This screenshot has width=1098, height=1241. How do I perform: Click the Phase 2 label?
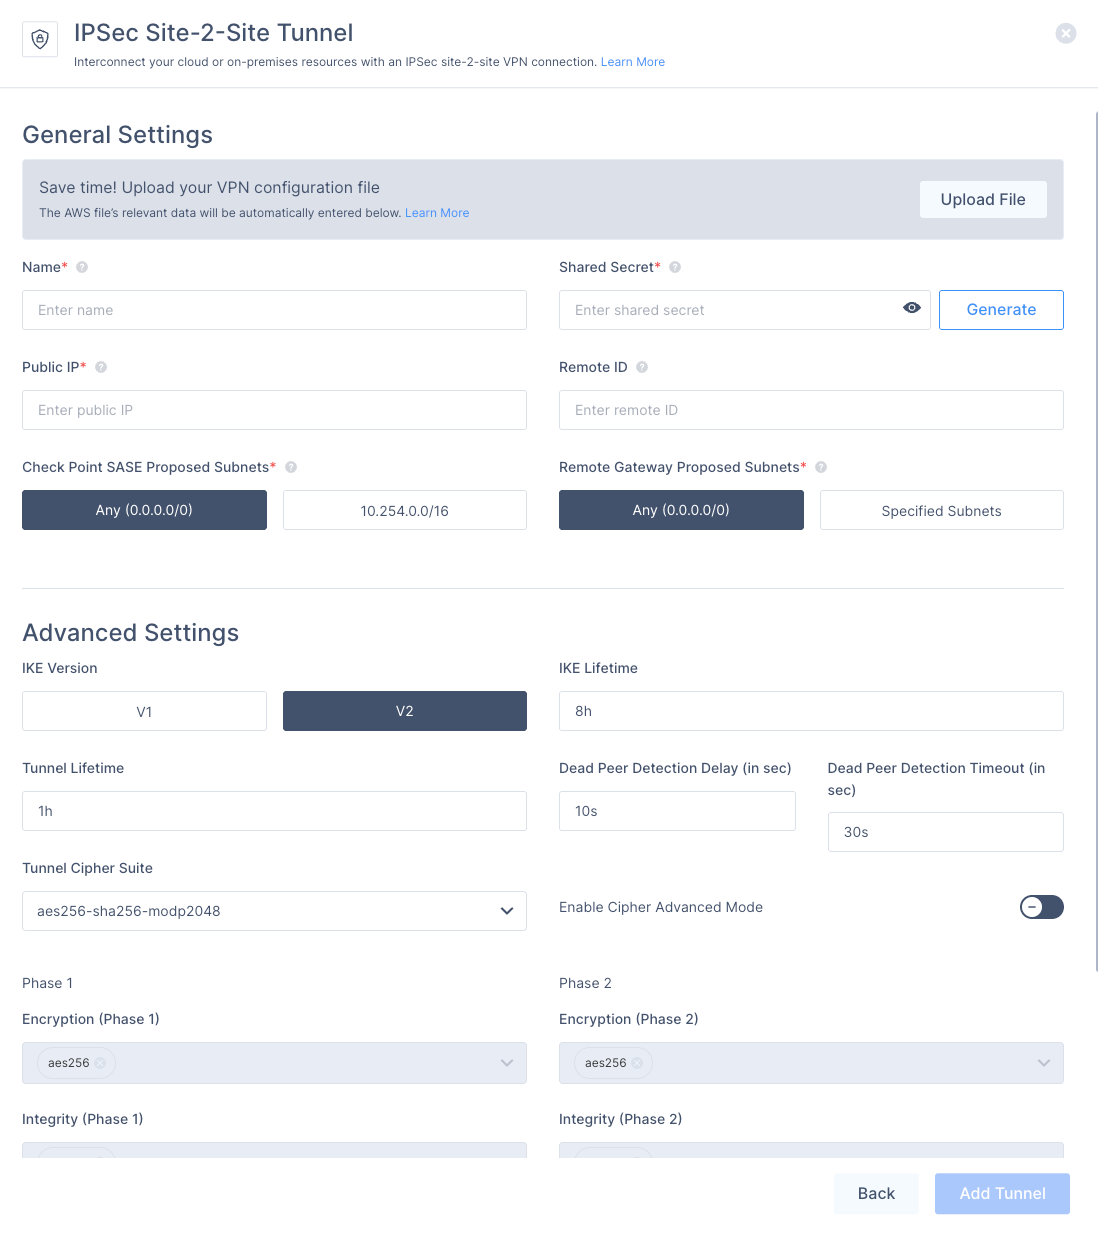click(x=585, y=983)
